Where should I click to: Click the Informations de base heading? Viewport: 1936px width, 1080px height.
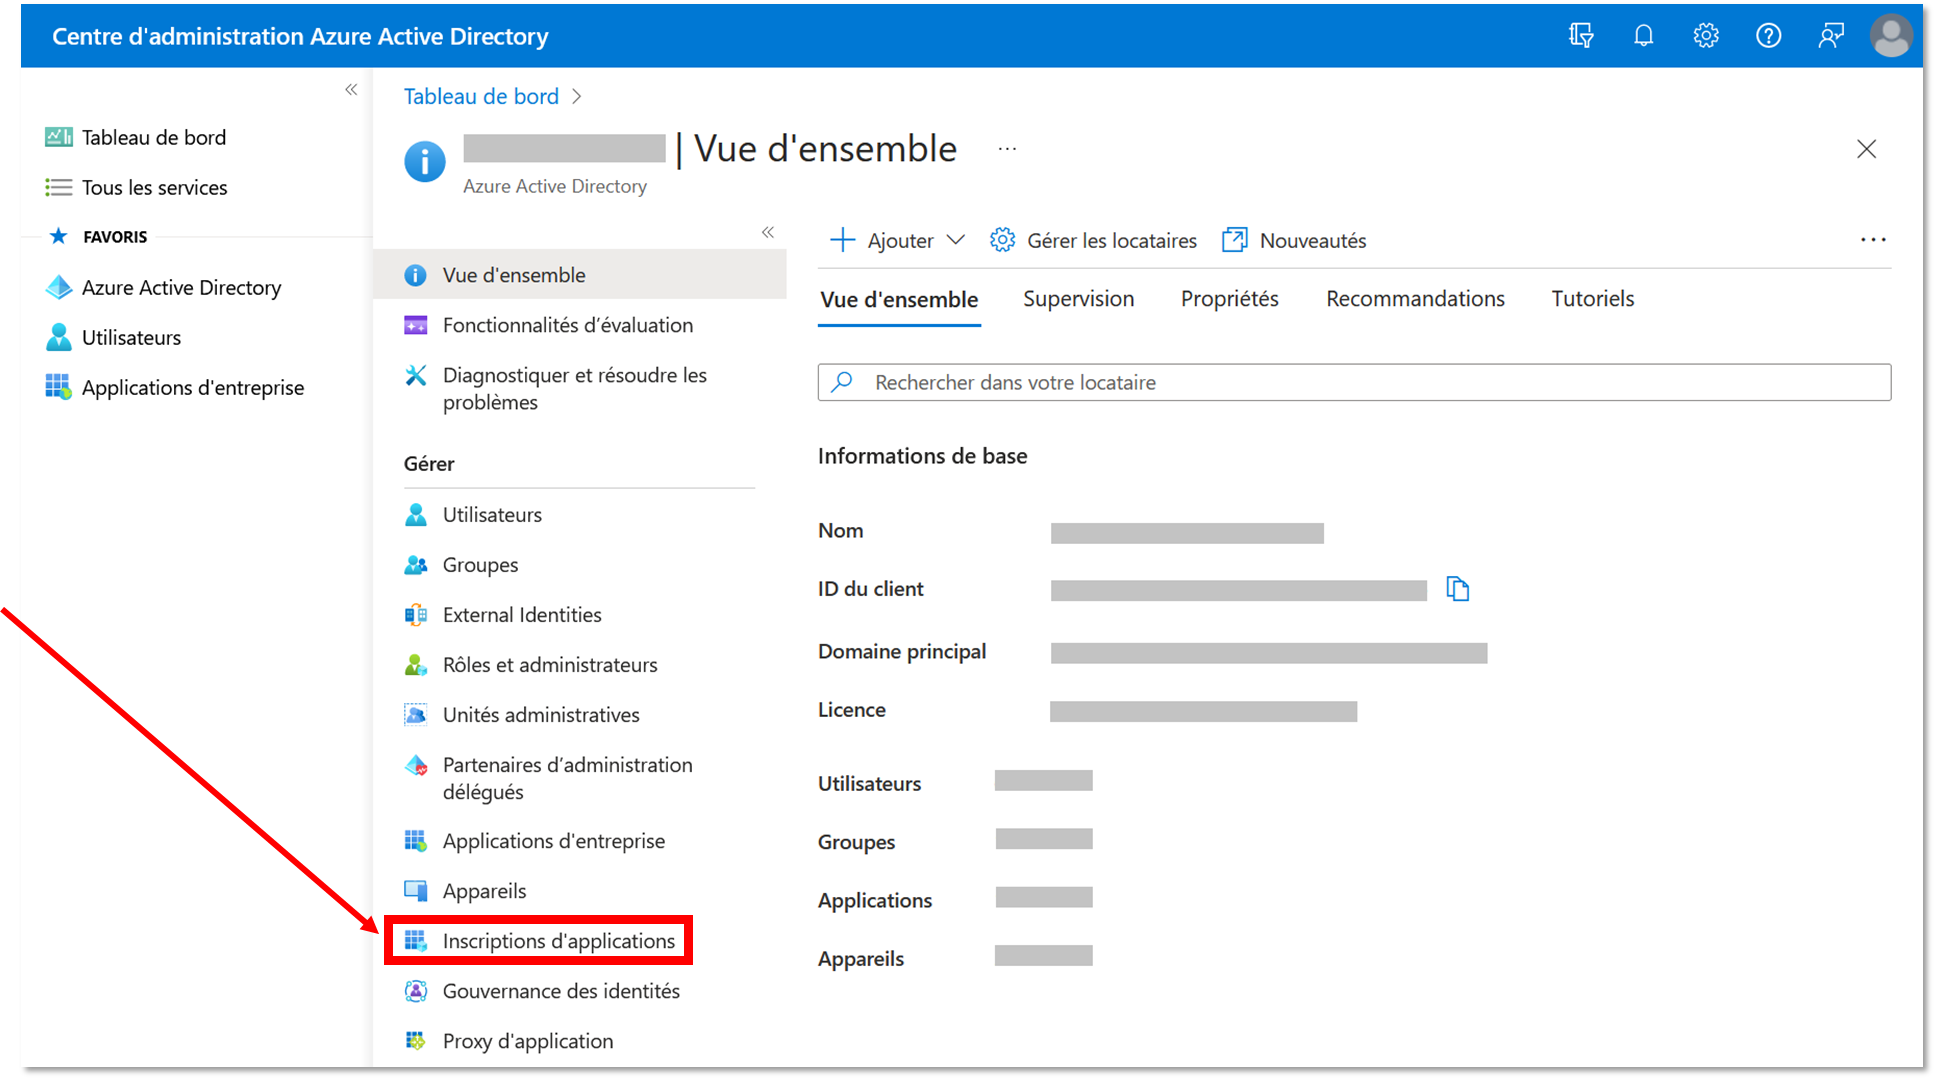click(922, 456)
